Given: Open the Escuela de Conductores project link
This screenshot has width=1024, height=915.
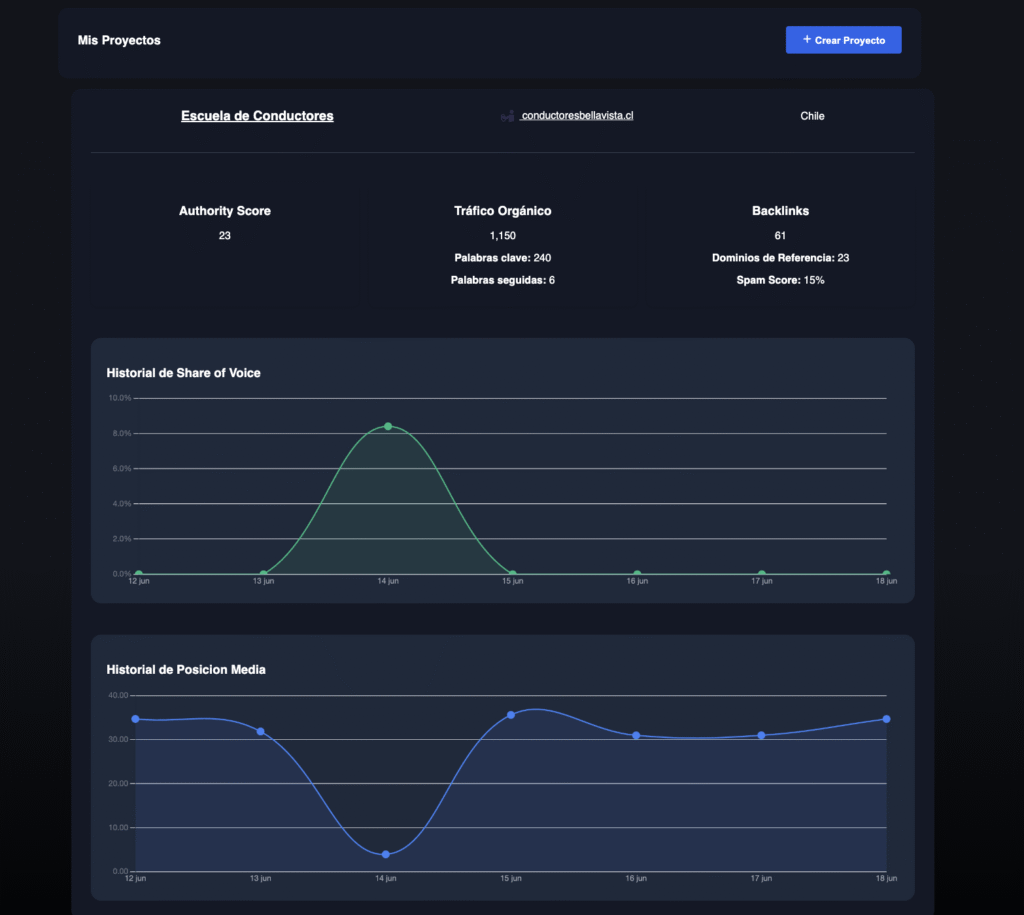Looking at the screenshot, I should (257, 116).
